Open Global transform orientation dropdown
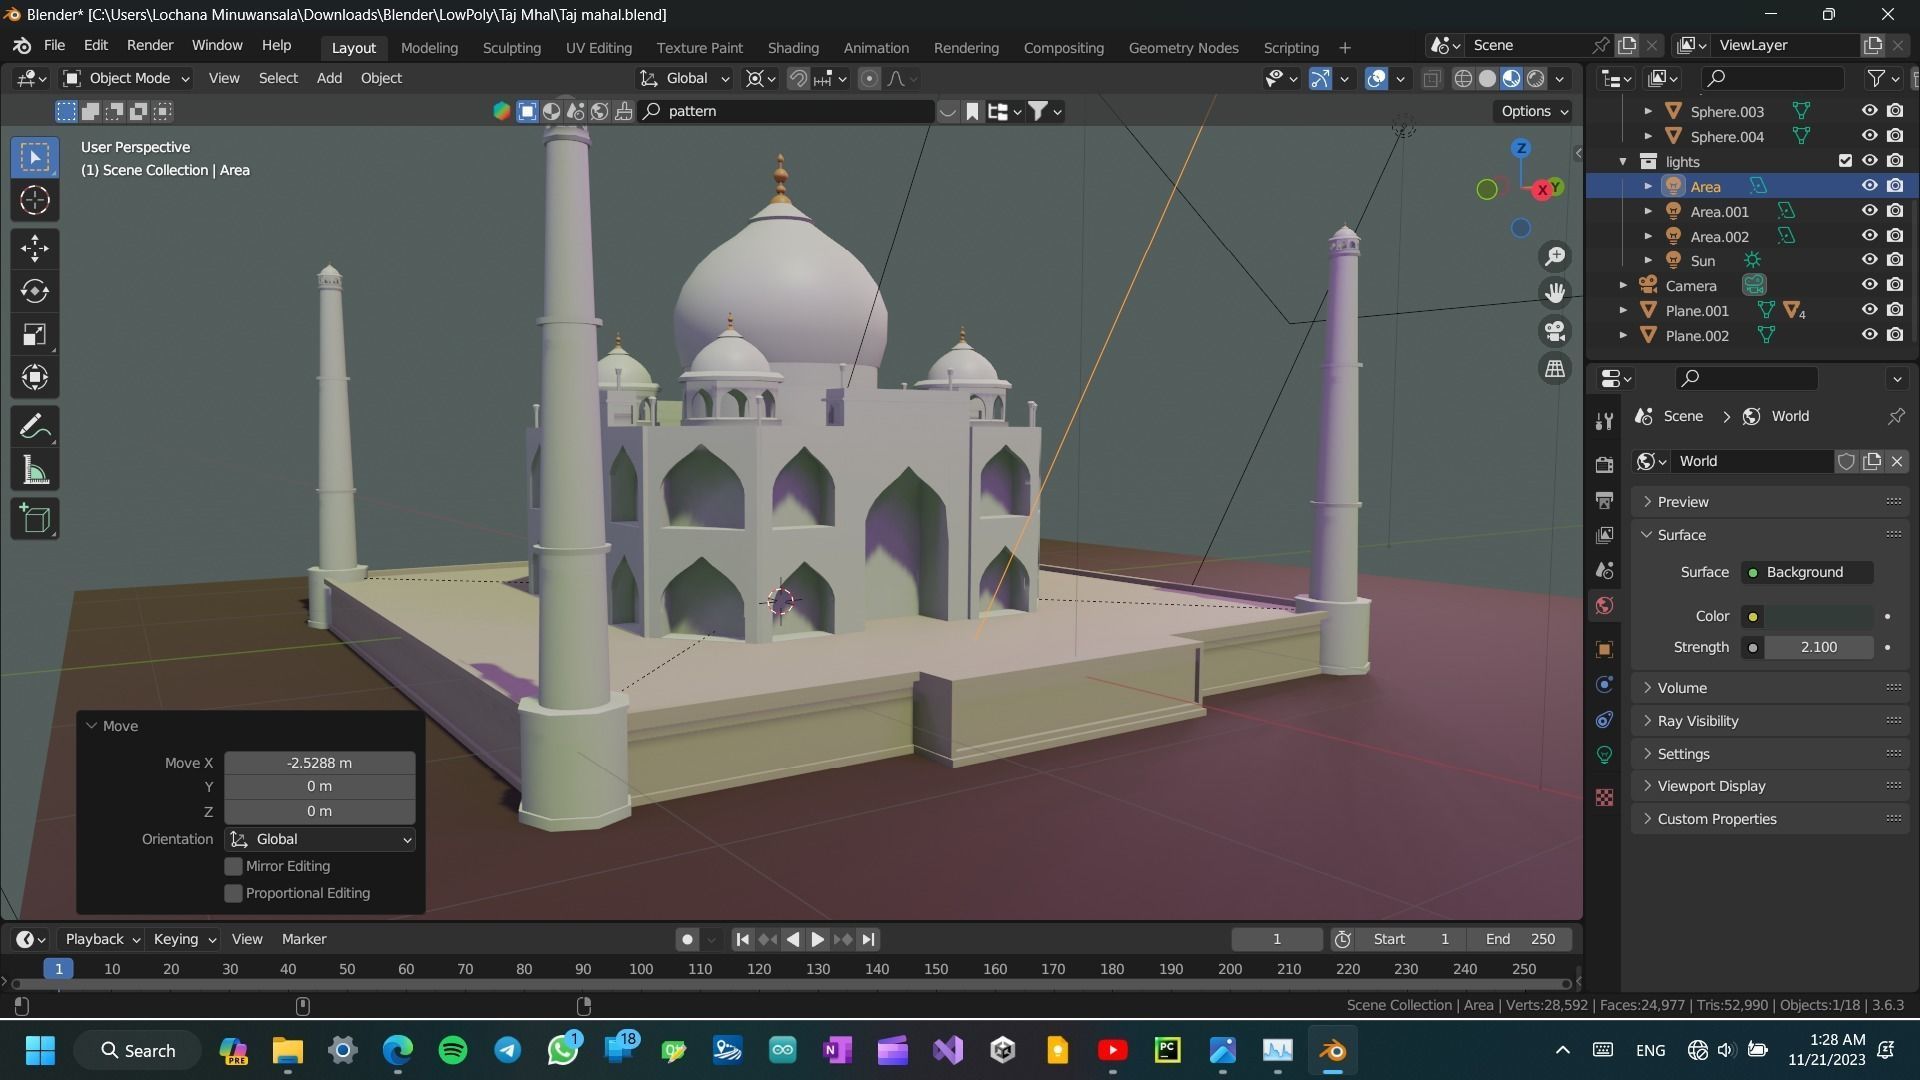The width and height of the screenshot is (1920, 1080). click(x=685, y=78)
